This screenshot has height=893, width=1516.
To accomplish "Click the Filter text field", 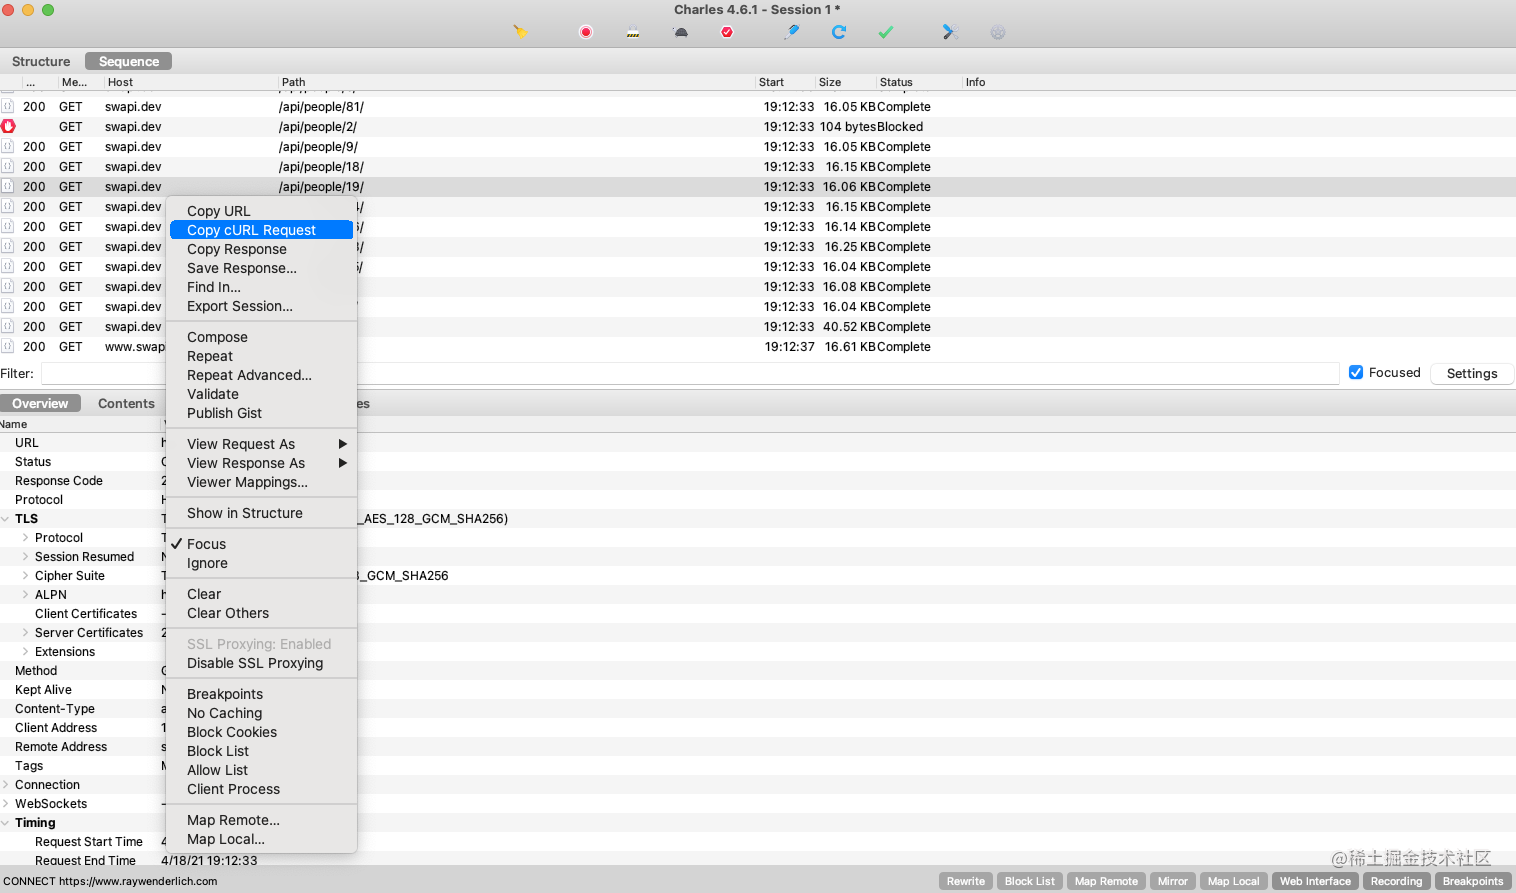I will [x=689, y=373].
